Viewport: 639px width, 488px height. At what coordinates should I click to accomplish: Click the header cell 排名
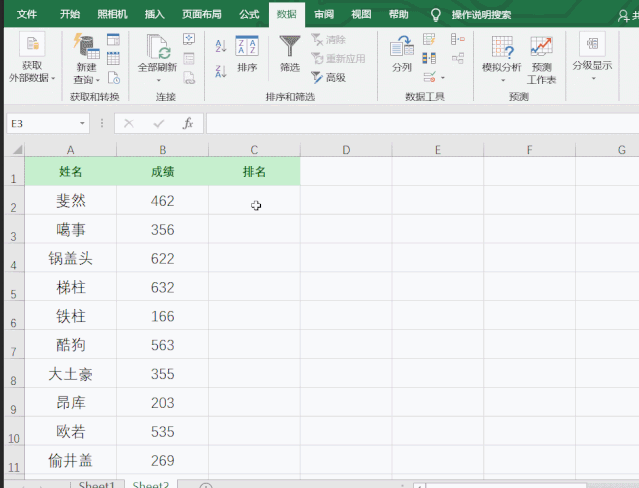pyautogui.click(x=254, y=172)
